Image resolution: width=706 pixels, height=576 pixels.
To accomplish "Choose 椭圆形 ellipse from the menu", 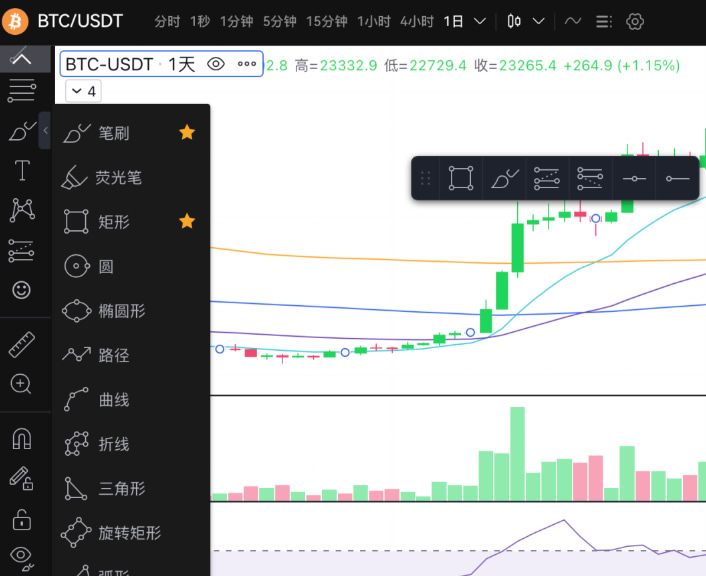I will pos(131,311).
